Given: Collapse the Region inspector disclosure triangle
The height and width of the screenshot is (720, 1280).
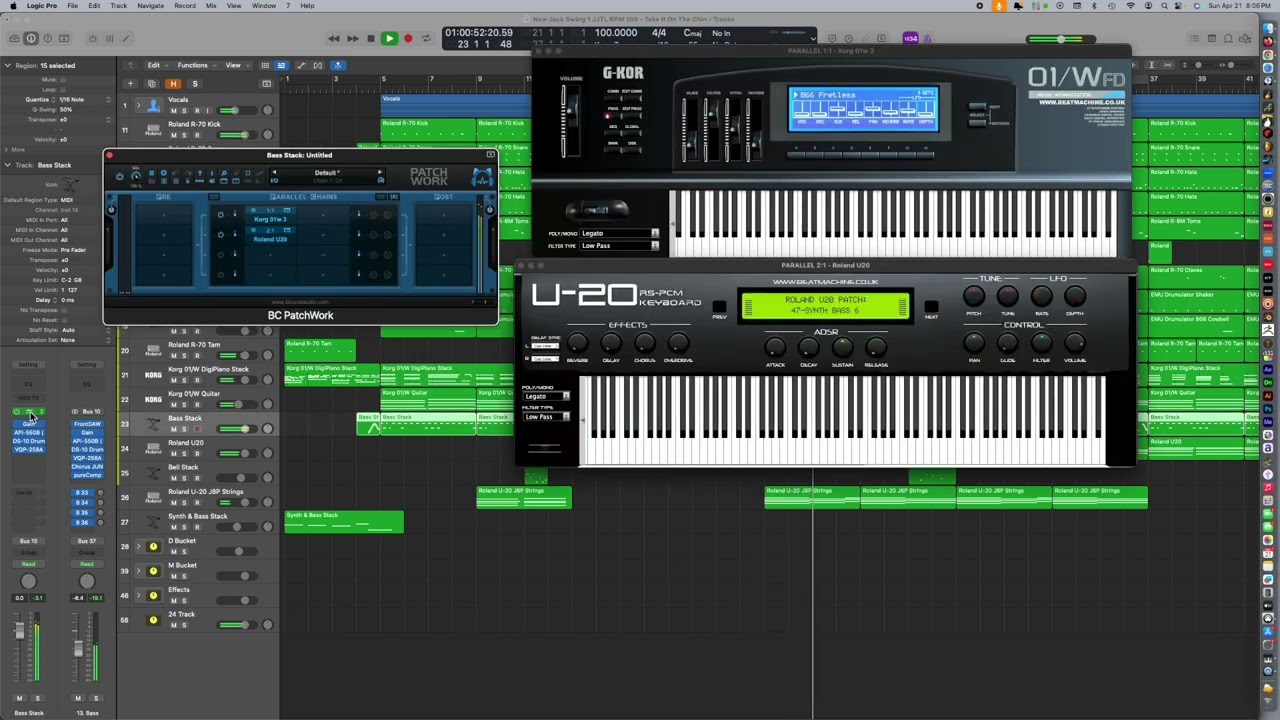Looking at the screenshot, I should (7, 66).
